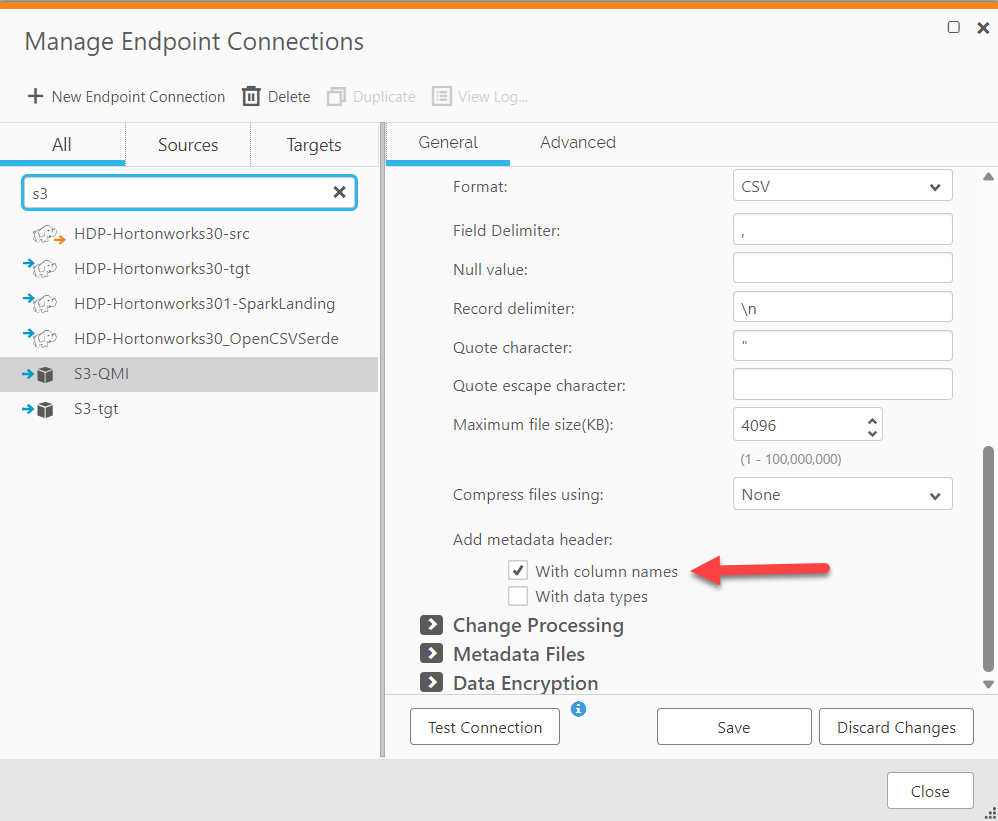The width and height of the screenshot is (998, 821).
Task: Uncheck the With column names checkbox
Action: pyautogui.click(x=518, y=571)
